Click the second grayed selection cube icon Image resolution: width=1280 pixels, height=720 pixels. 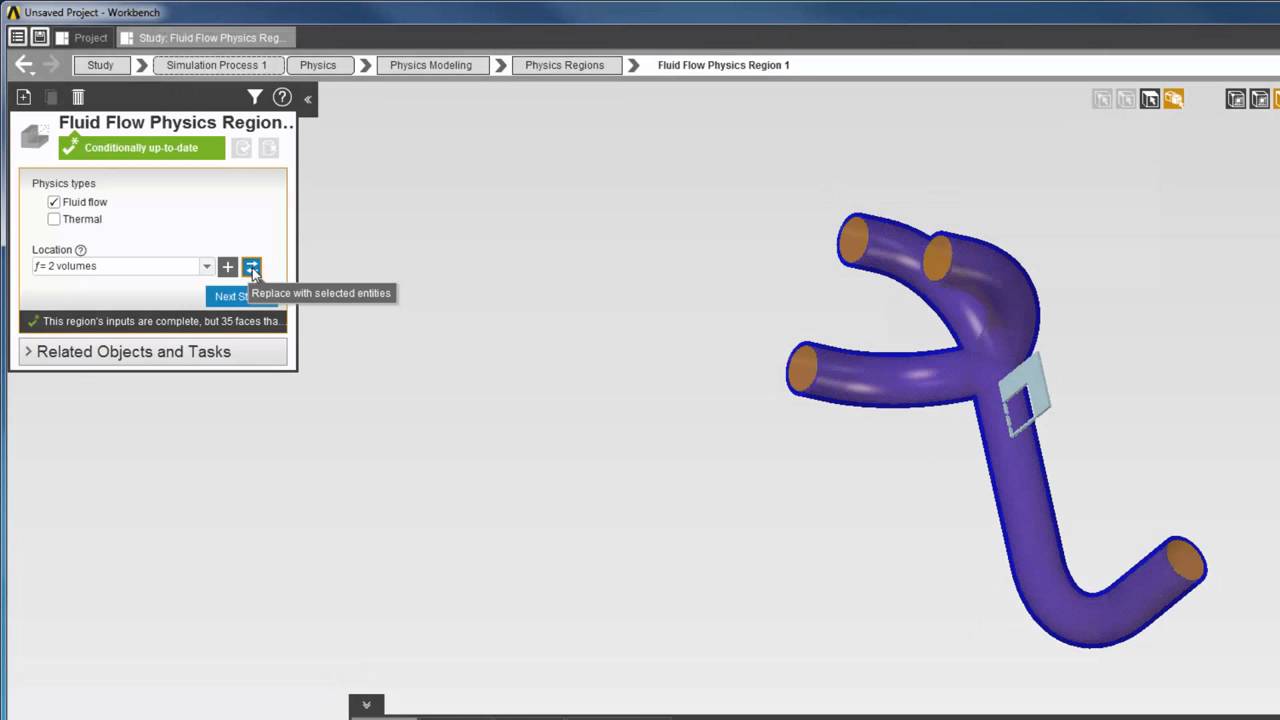[x=1126, y=99]
